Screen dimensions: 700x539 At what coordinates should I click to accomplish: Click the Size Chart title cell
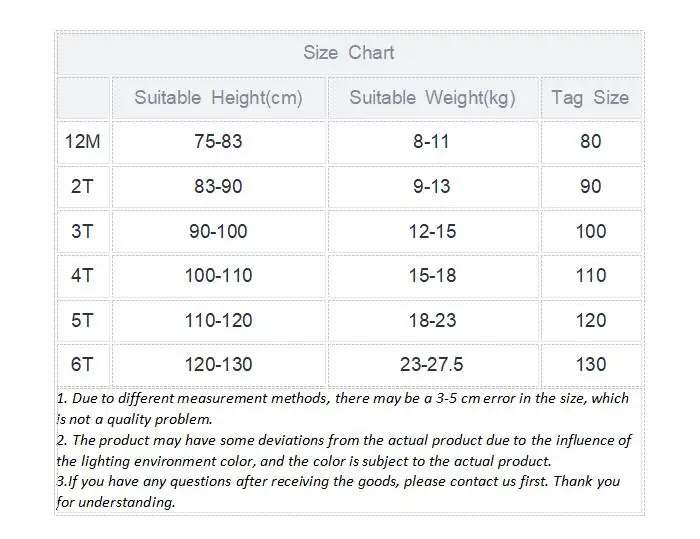349,53
